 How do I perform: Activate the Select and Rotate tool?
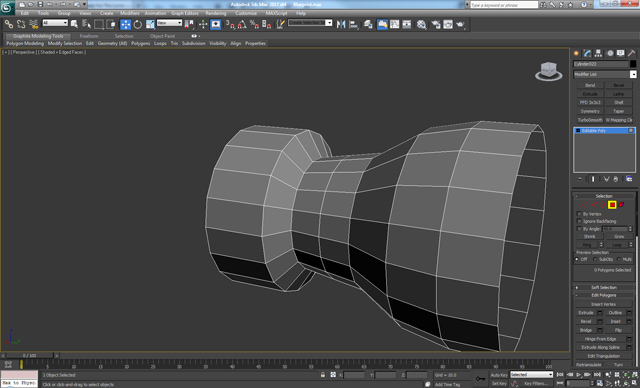tap(138, 24)
